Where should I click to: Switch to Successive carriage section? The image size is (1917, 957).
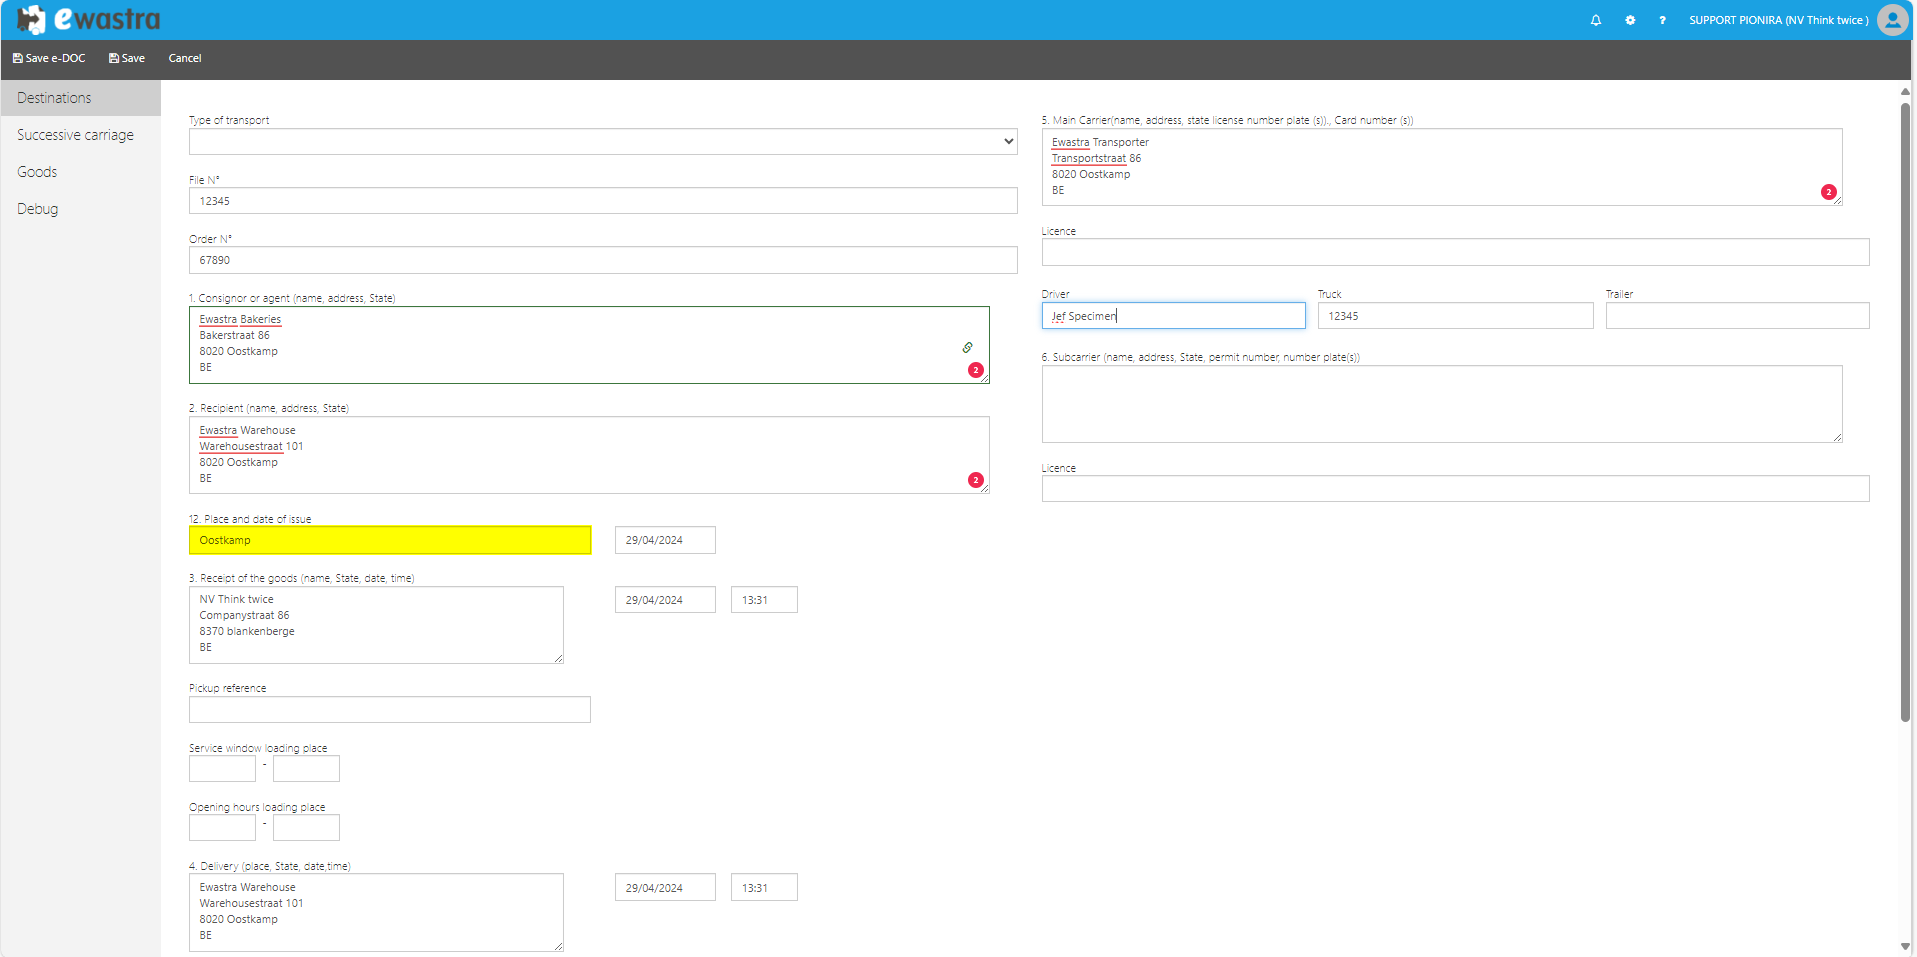click(75, 135)
